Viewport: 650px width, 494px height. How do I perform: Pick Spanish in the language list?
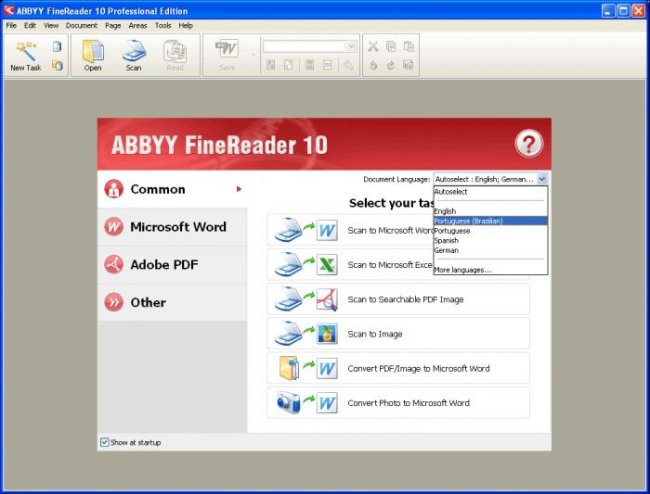446,241
